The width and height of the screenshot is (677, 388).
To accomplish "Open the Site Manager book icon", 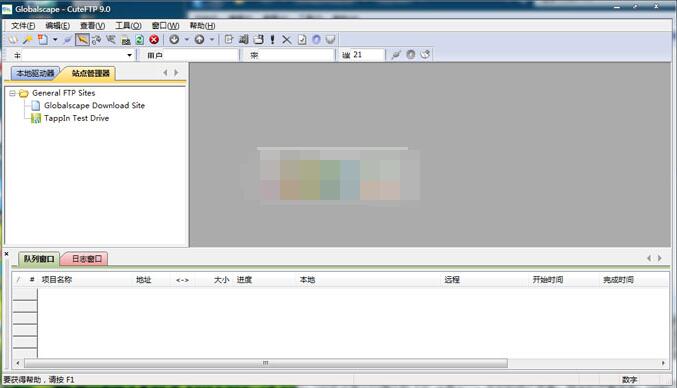I will (13, 40).
